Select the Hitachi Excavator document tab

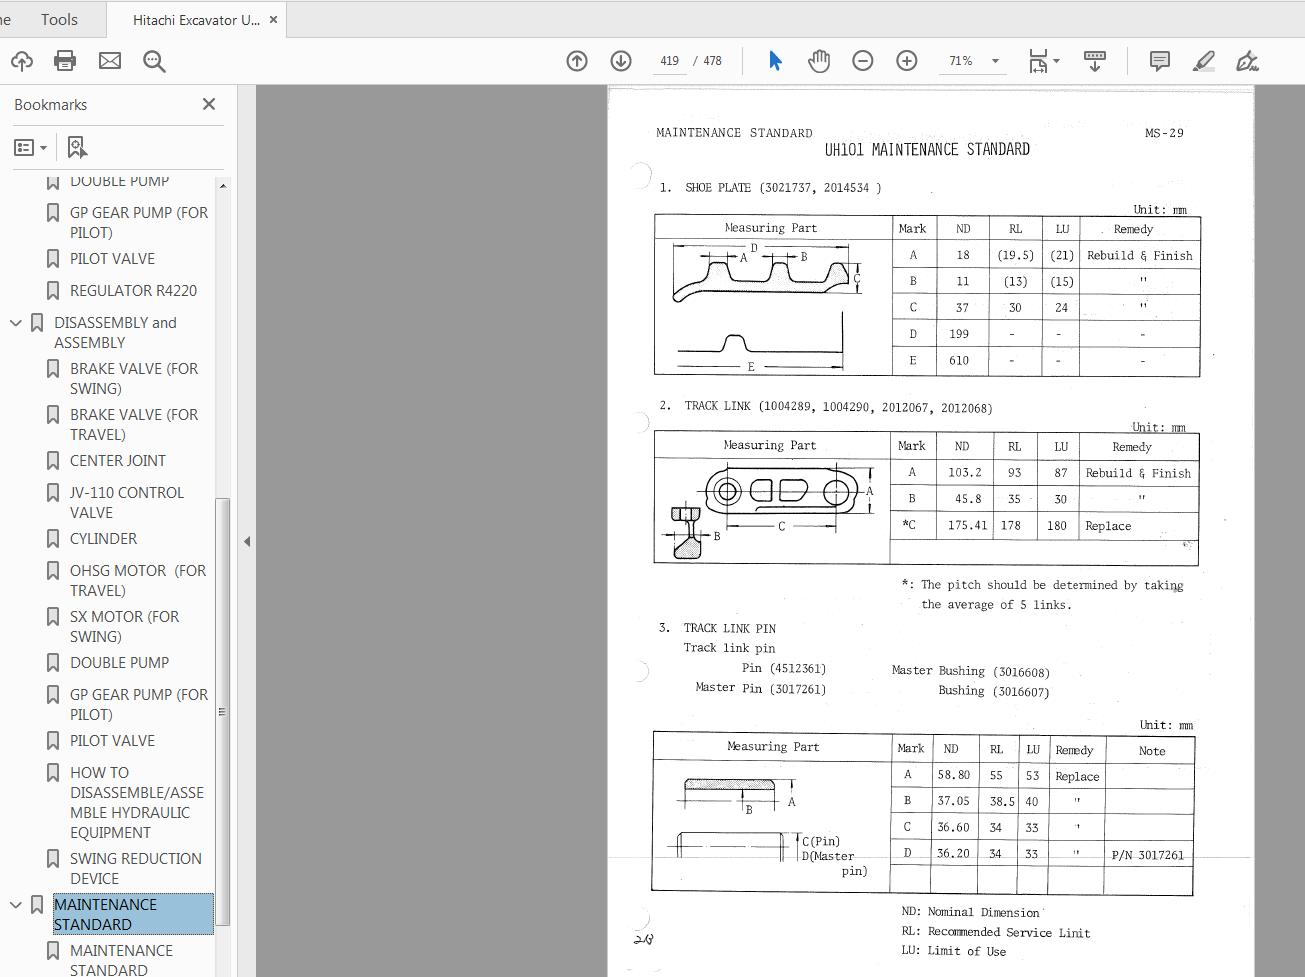pyautogui.click(x=193, y=19)
